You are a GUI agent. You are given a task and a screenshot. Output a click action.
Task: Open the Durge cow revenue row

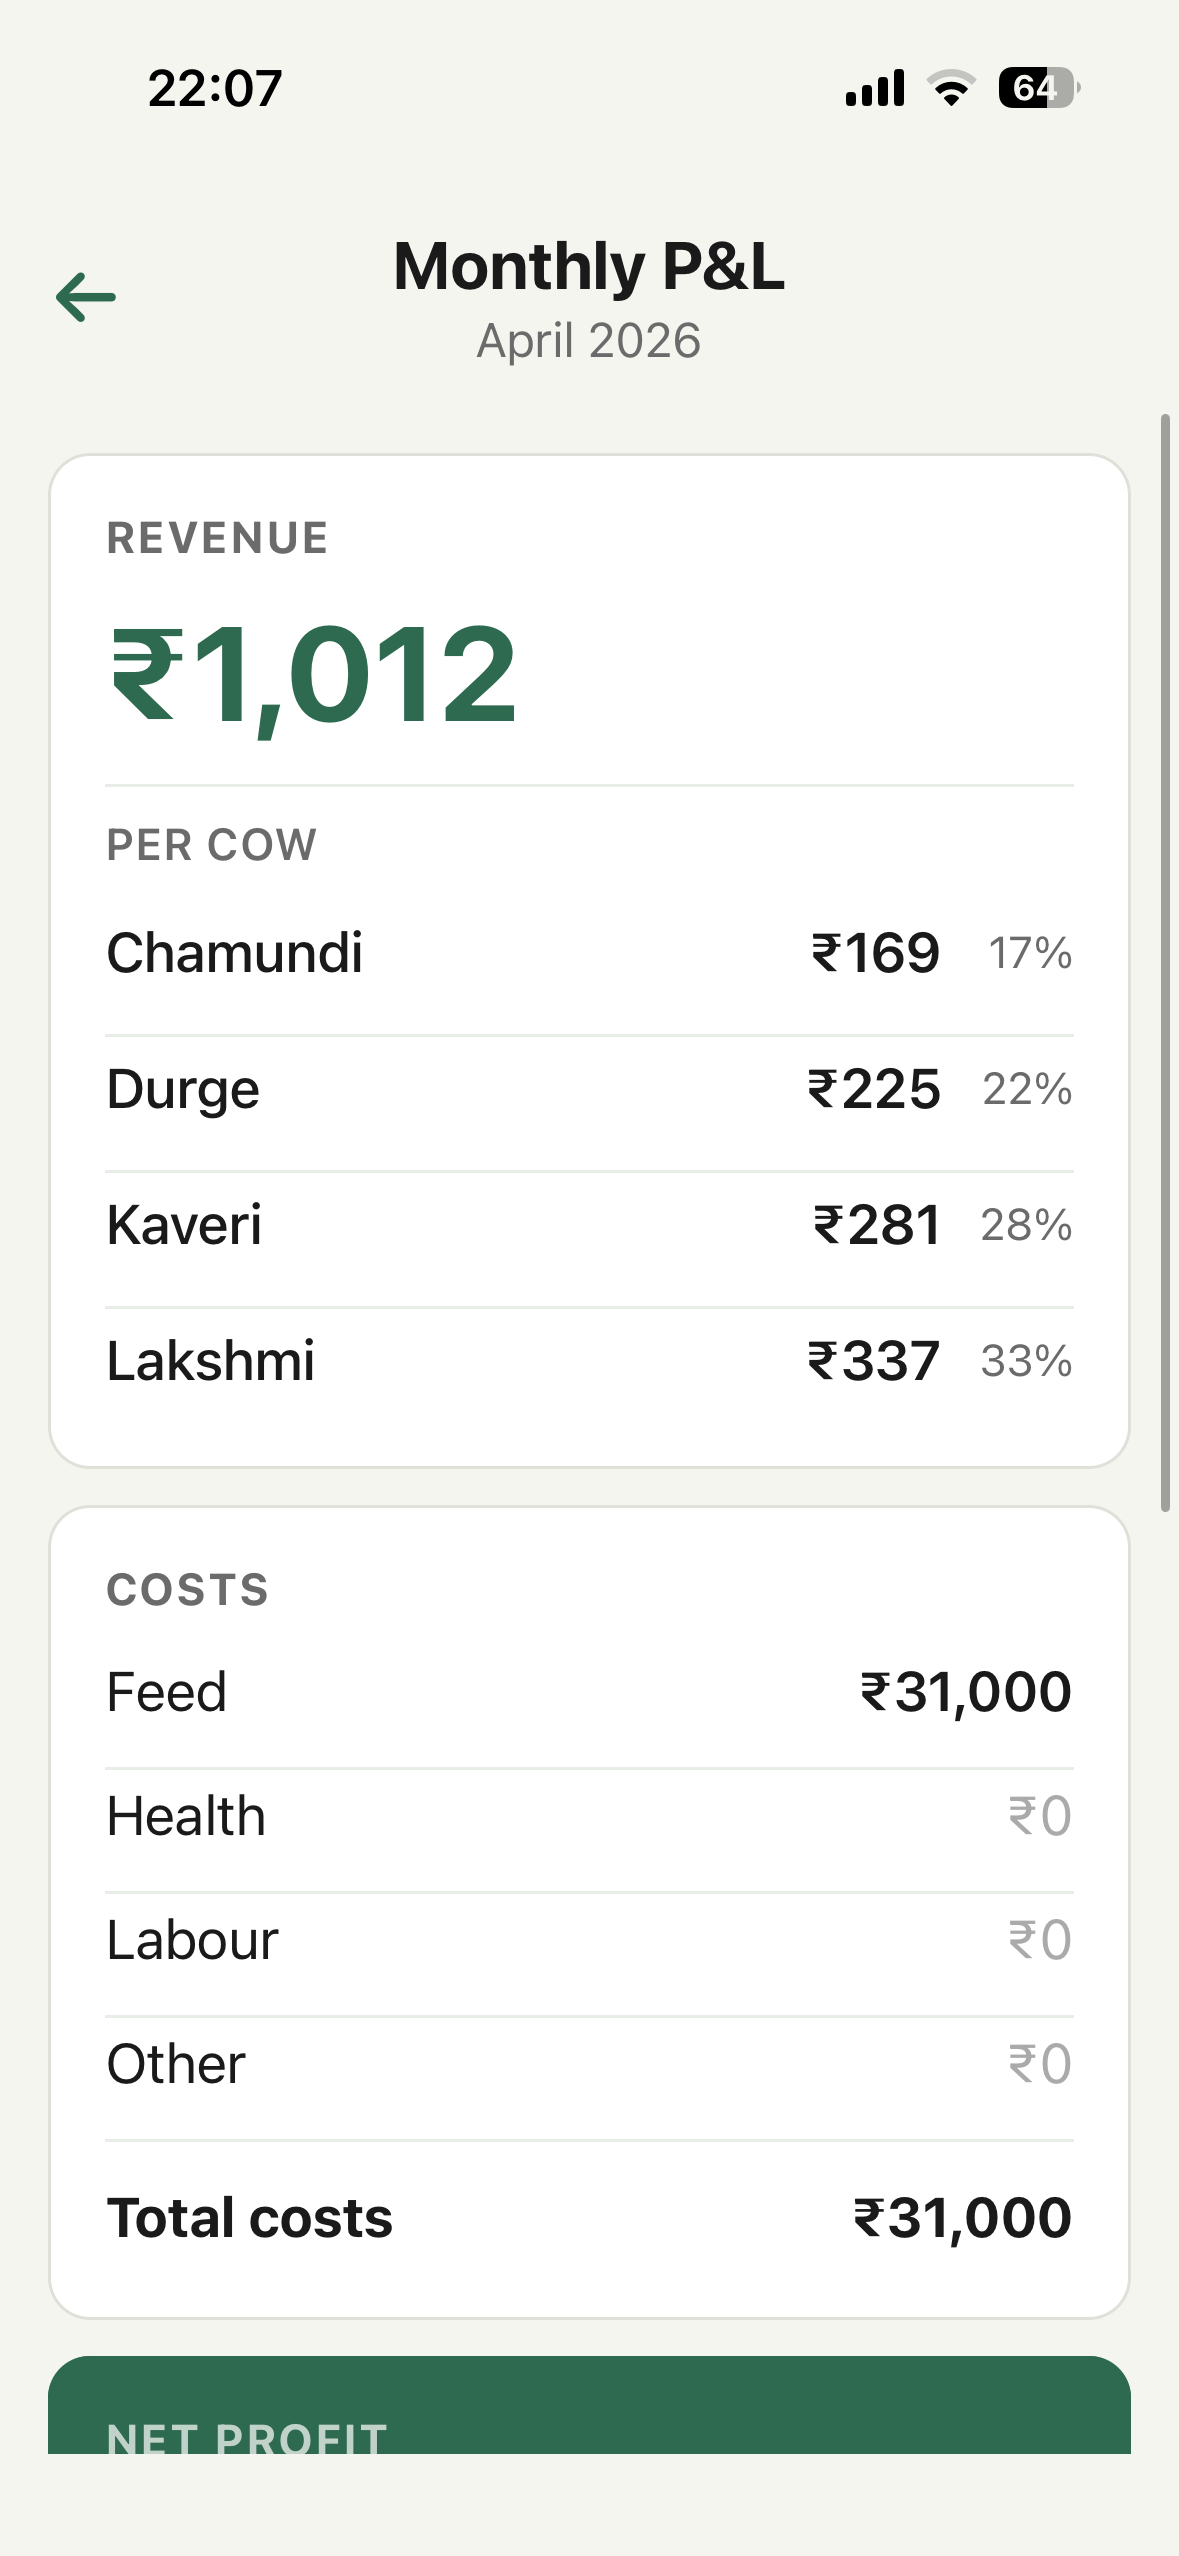tap(589, 1089)
